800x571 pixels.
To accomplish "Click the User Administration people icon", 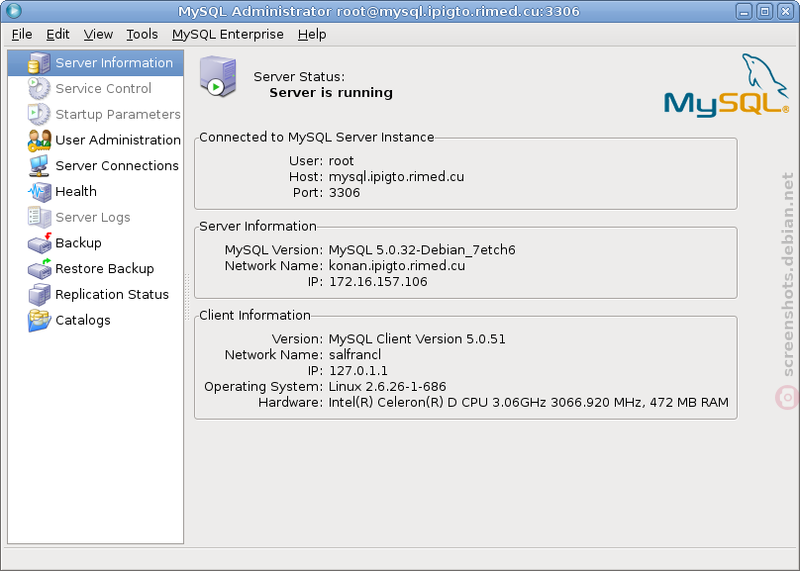I will click(x=39, y=140).
